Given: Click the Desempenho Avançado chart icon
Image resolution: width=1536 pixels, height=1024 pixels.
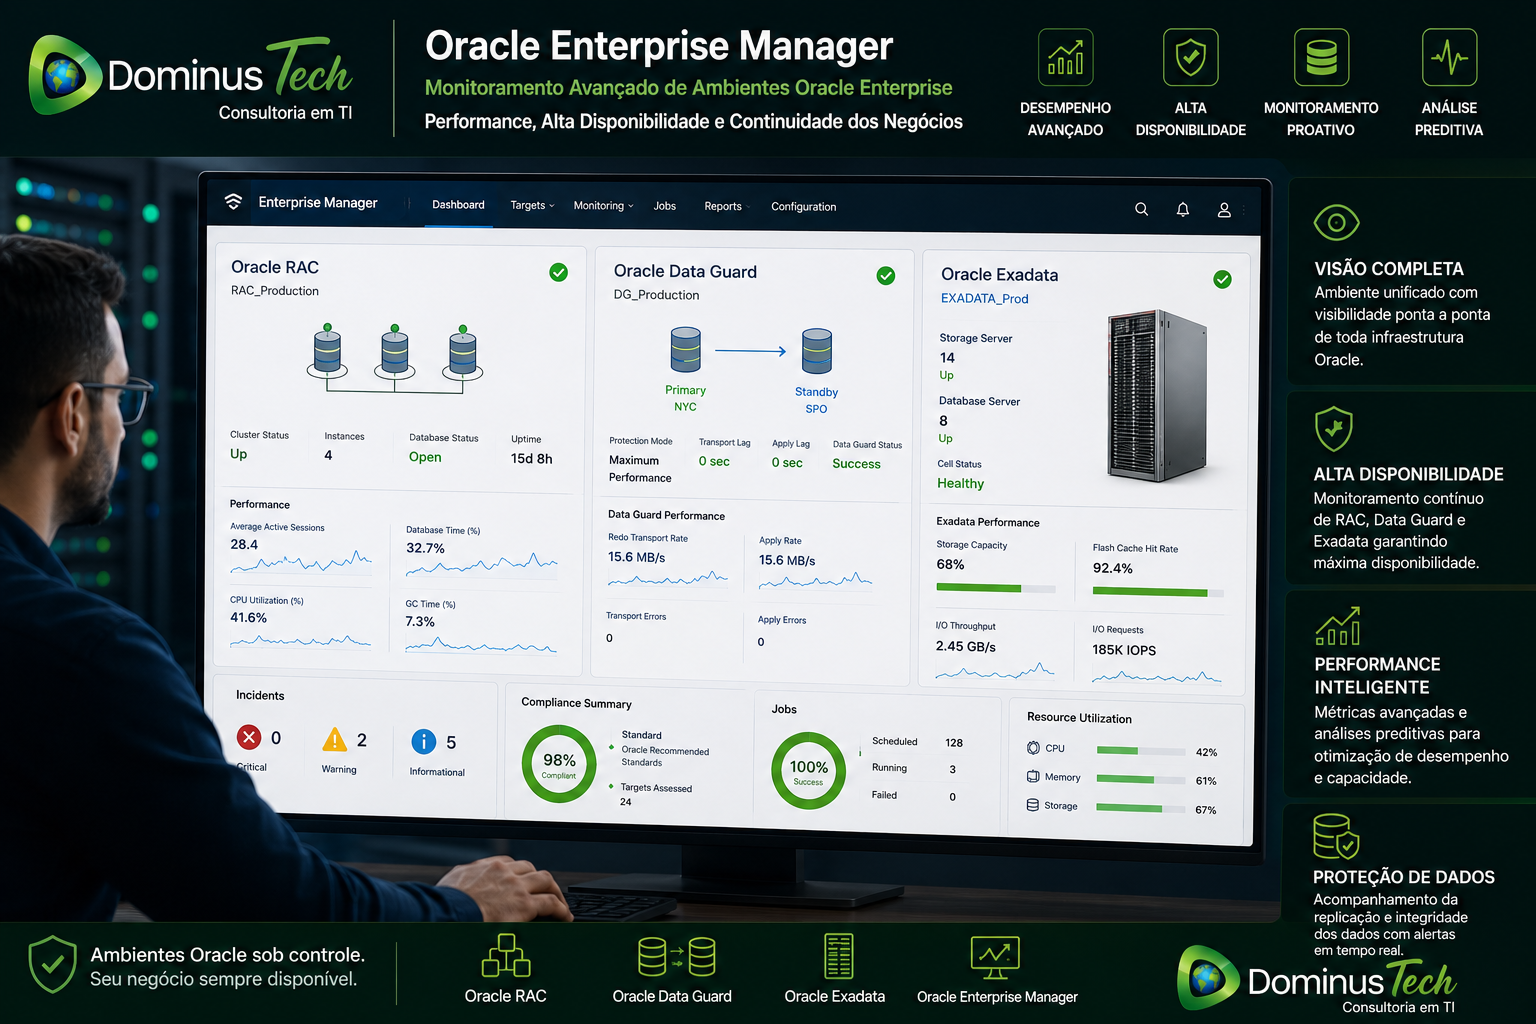Looking at the screenshot, I should [1065, 57].
